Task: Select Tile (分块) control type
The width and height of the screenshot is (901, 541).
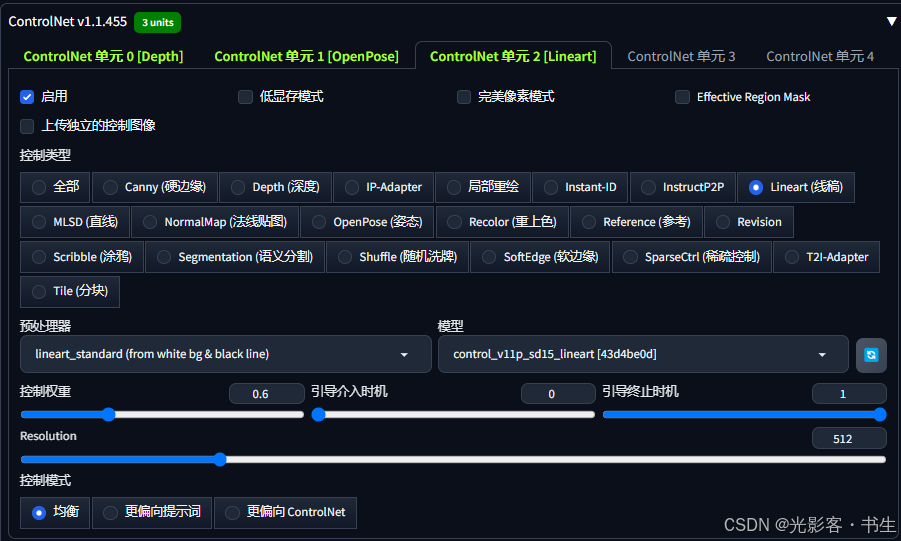Action: coord(70,291)
